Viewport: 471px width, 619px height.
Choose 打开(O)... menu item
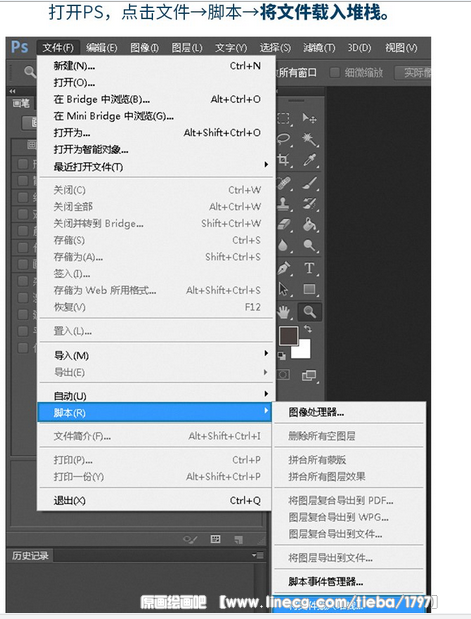tap(156, 83)
